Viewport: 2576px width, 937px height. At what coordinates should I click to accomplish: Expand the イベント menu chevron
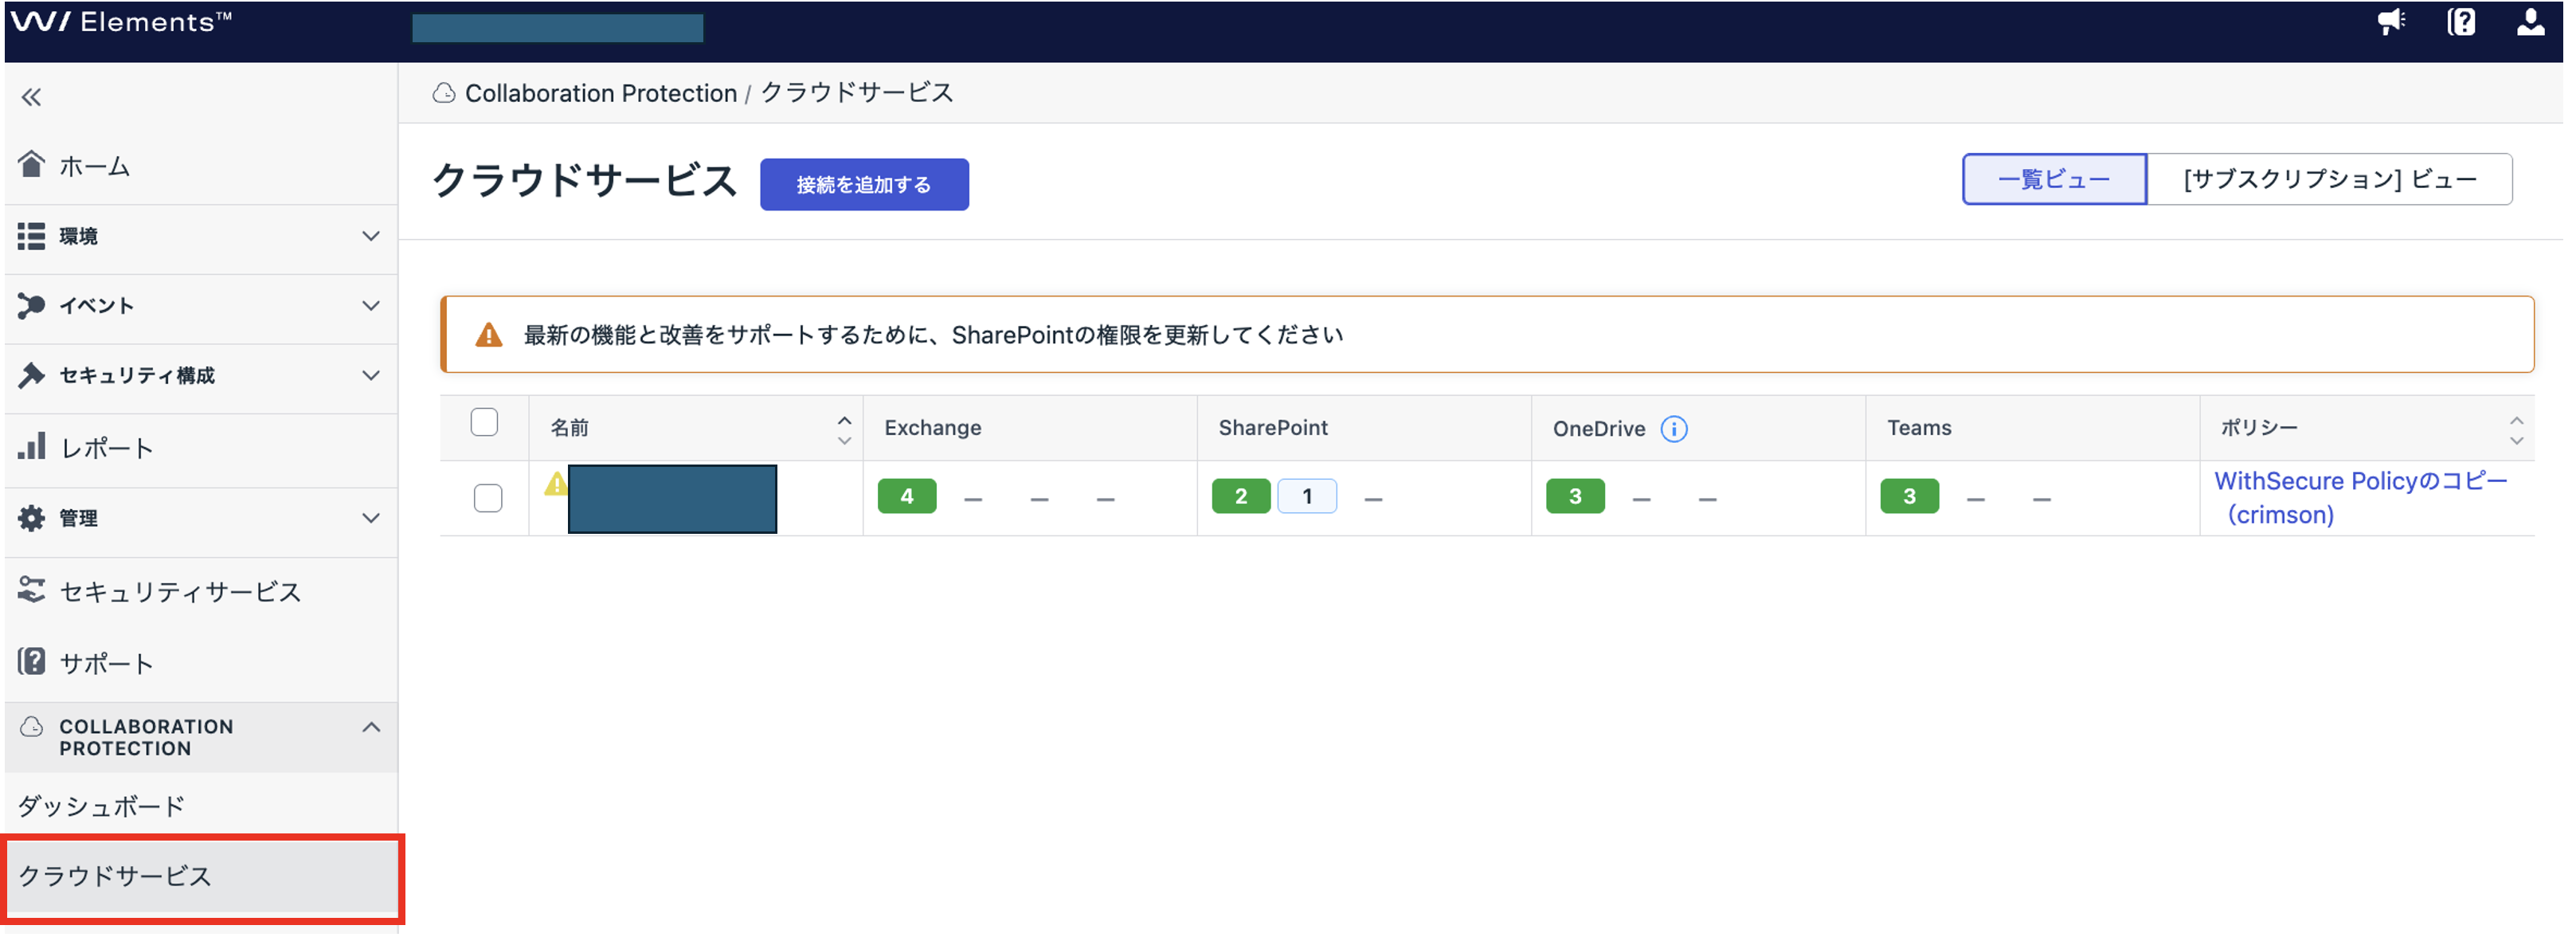click(371, 305)
